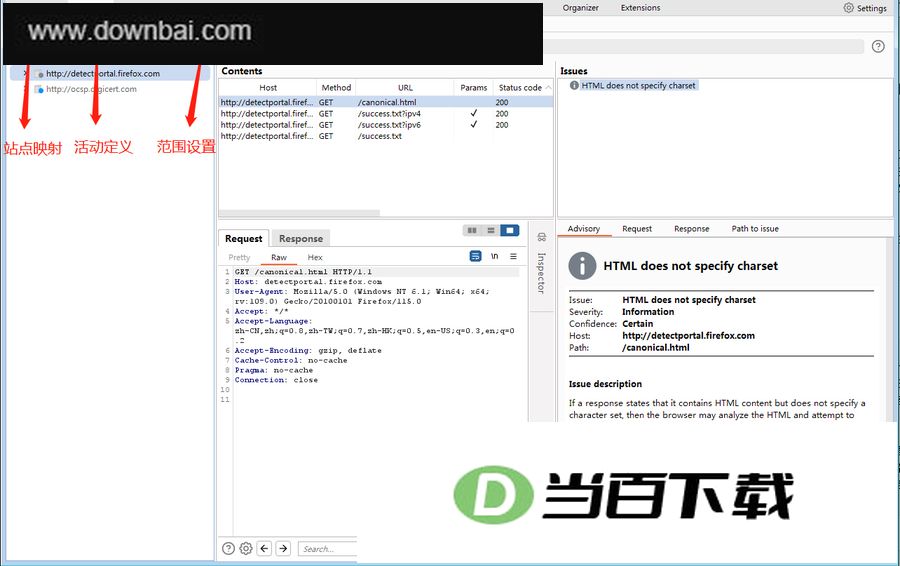Go to next search match arrow
Viewport: 900px width, 566px height.
click(x=283, y=548)
